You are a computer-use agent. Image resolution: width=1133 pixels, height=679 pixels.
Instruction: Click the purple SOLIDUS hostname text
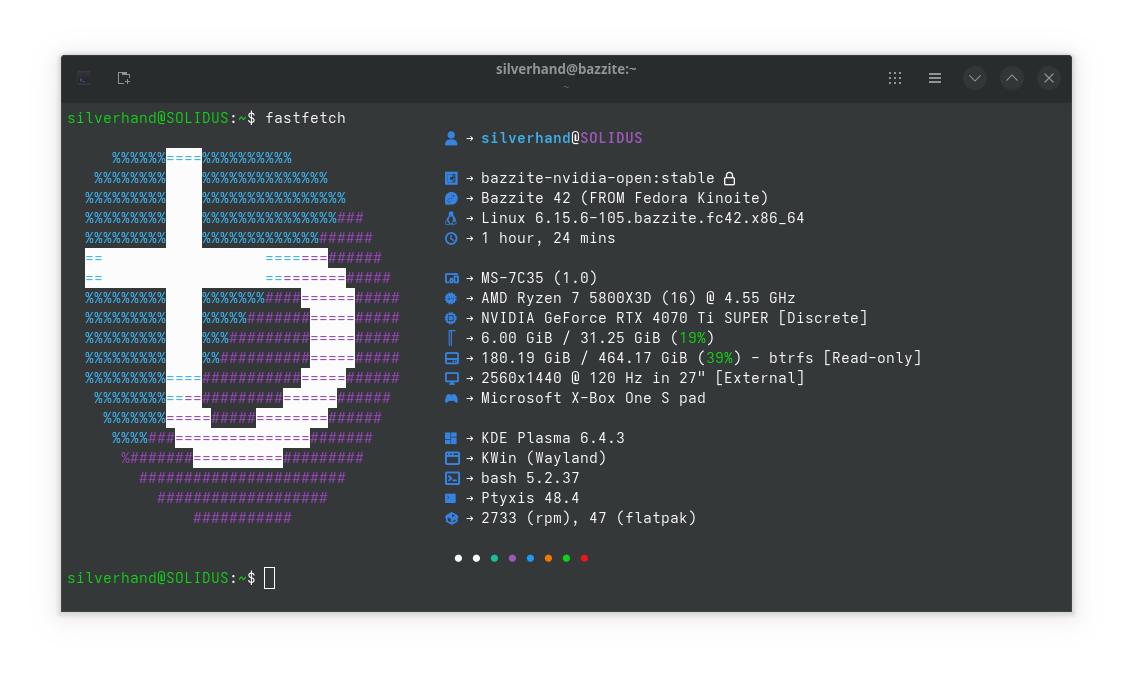click(611, 138)
